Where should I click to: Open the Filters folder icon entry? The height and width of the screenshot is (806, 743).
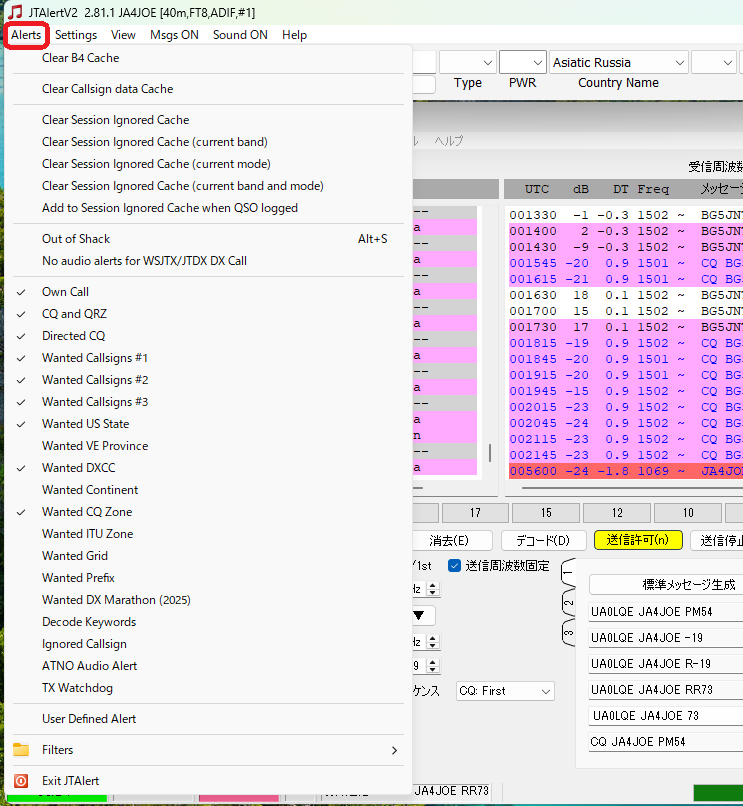21,749
